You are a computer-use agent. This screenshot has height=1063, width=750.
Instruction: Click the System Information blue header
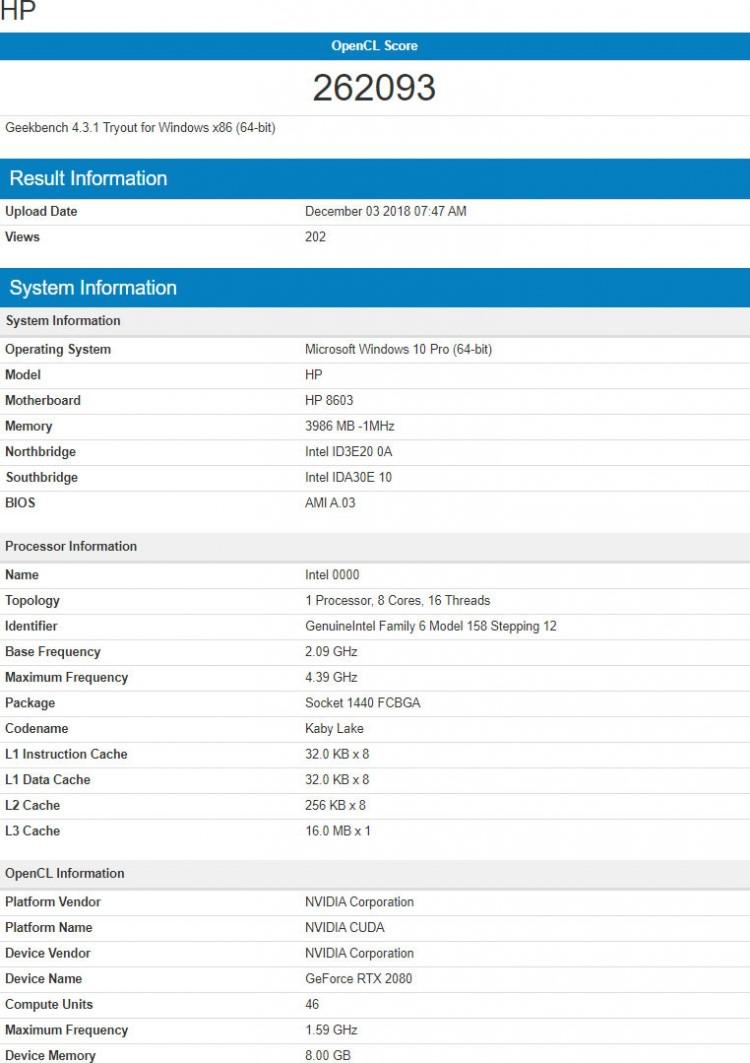93,288
